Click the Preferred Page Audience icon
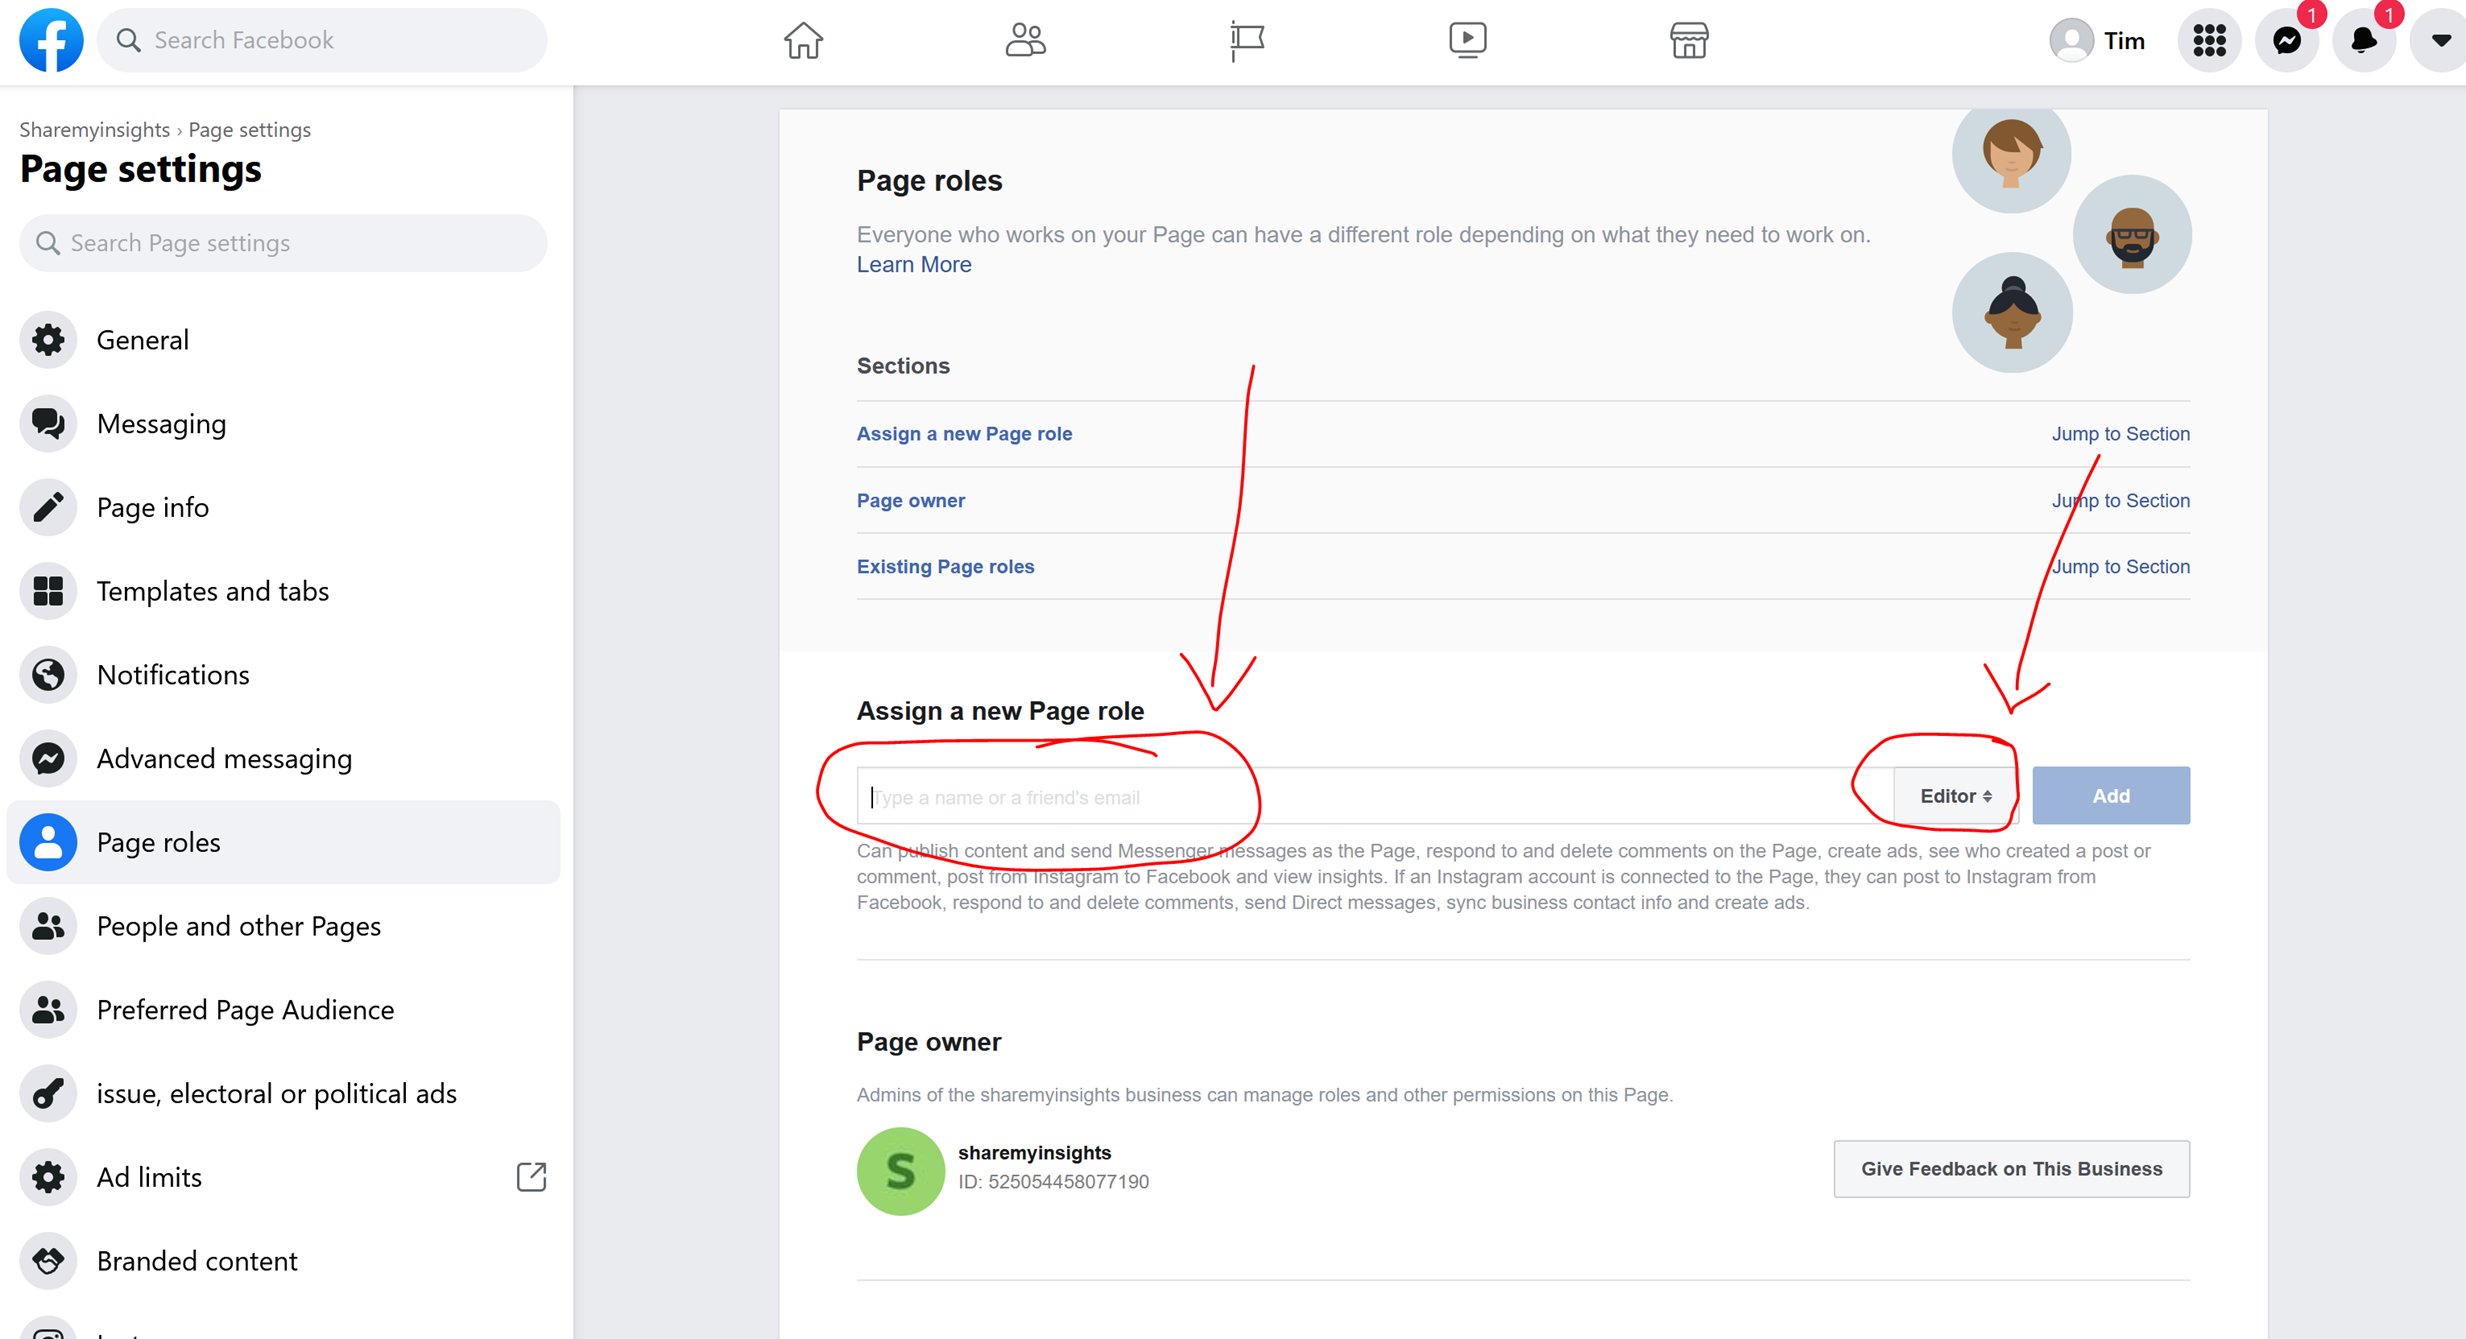This screenshot has height=1339, width=2466. point(48,1010)
